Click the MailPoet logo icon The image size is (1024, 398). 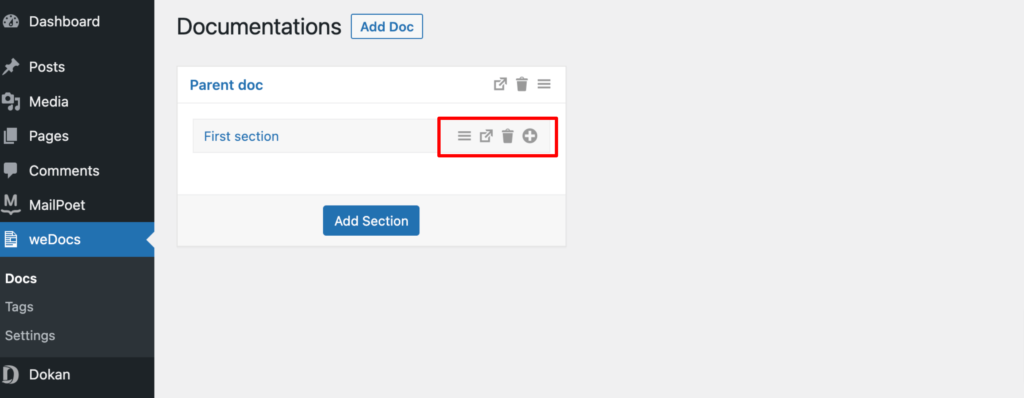coord(11,205)
